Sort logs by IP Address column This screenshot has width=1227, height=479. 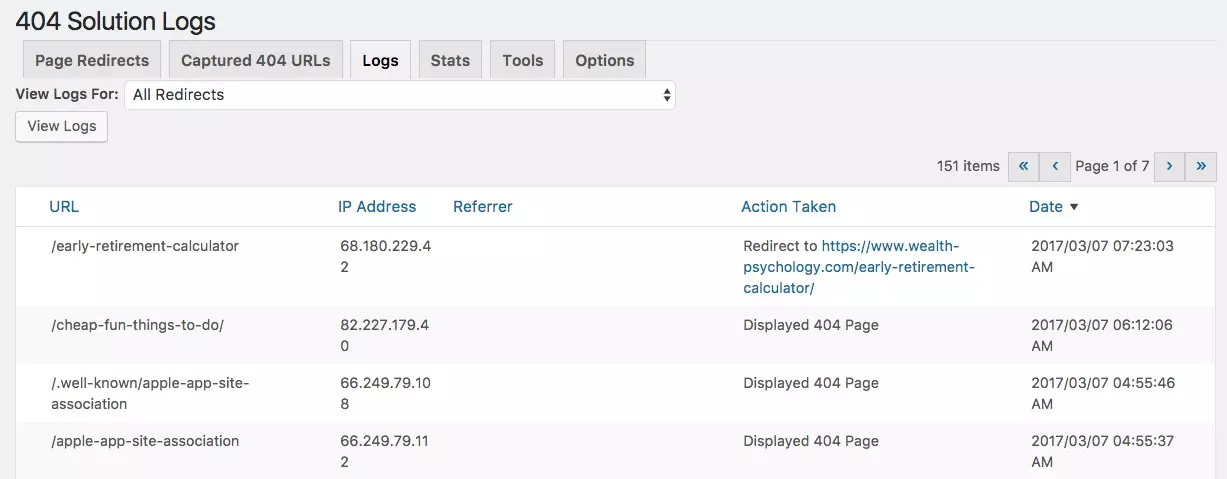[x=377, y=207]
